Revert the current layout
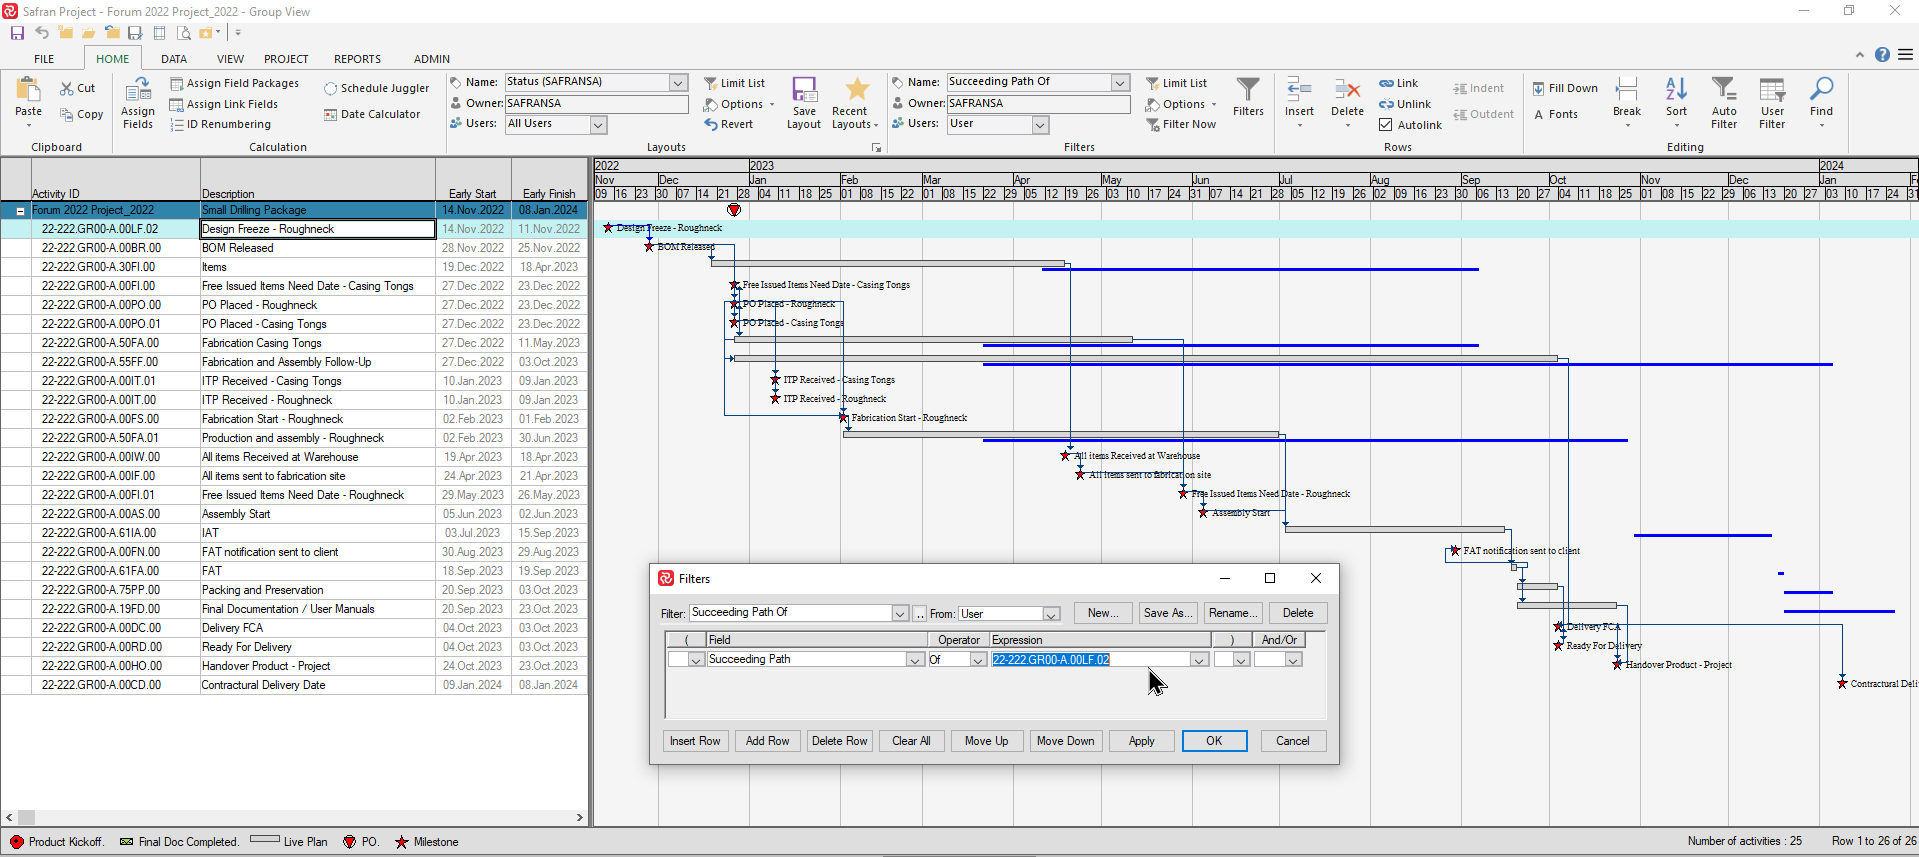Screen dimensions: 1919x857 tap(729, 124)
